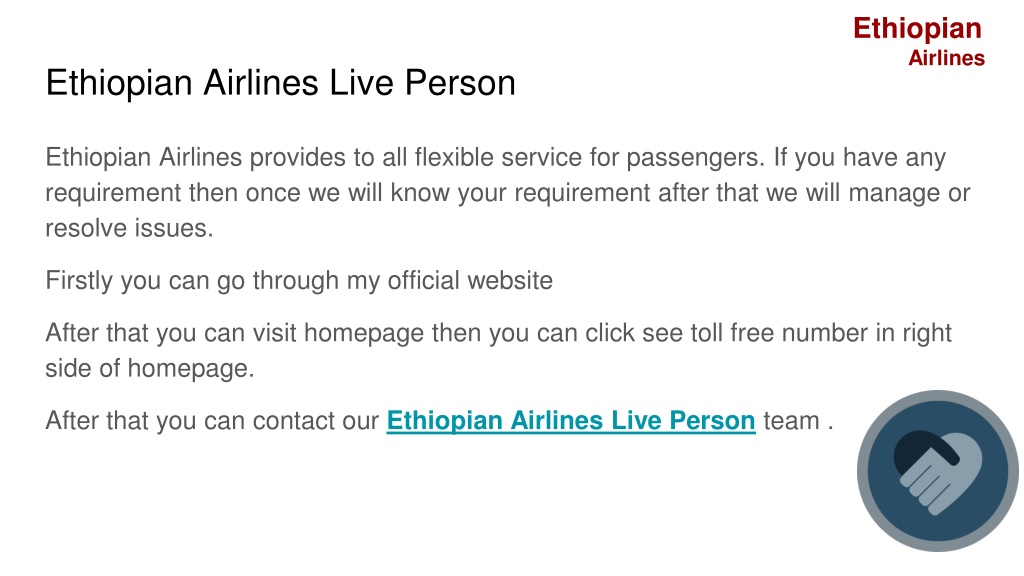Click the handshake icon in the circle
Image resolution: width=1024 pixels, height=576 pixels.
[x=938, y=472]
